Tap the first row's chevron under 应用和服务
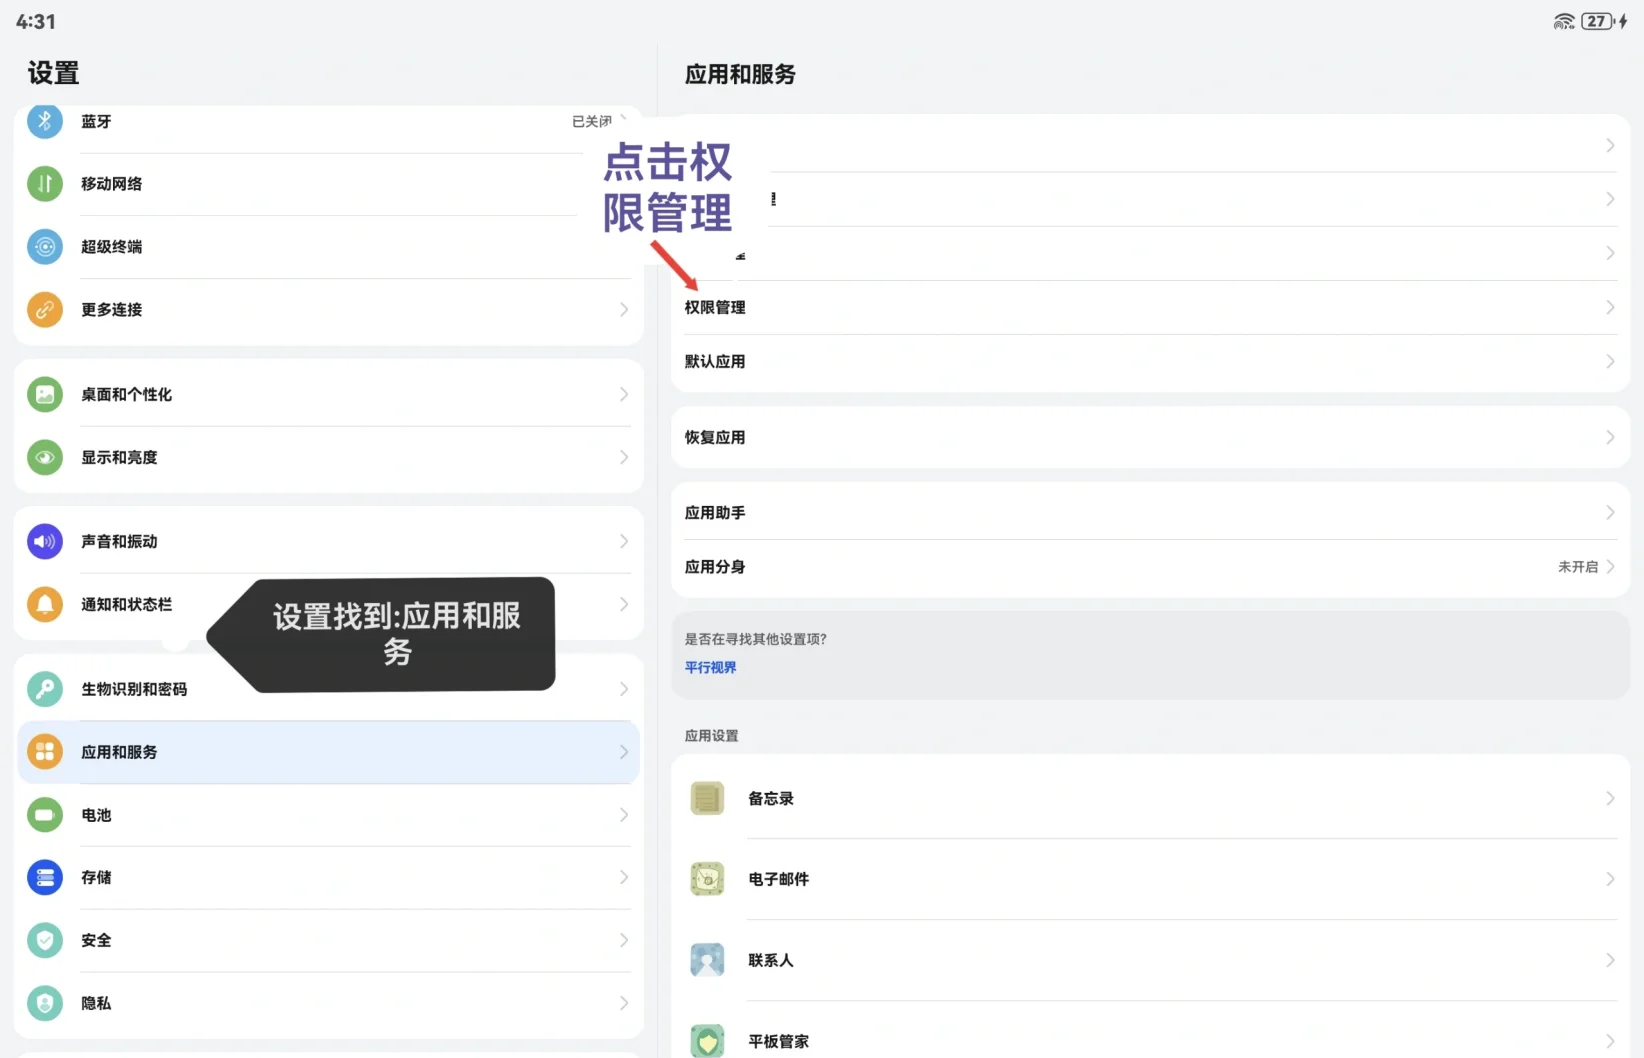The height and width of the screenshot is (1058, 1644). point(1610,145)
